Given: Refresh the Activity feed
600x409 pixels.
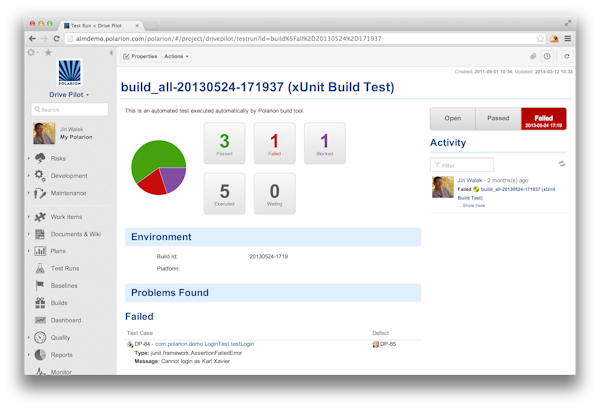Looking at the screenshot, I should coord(561,164).
